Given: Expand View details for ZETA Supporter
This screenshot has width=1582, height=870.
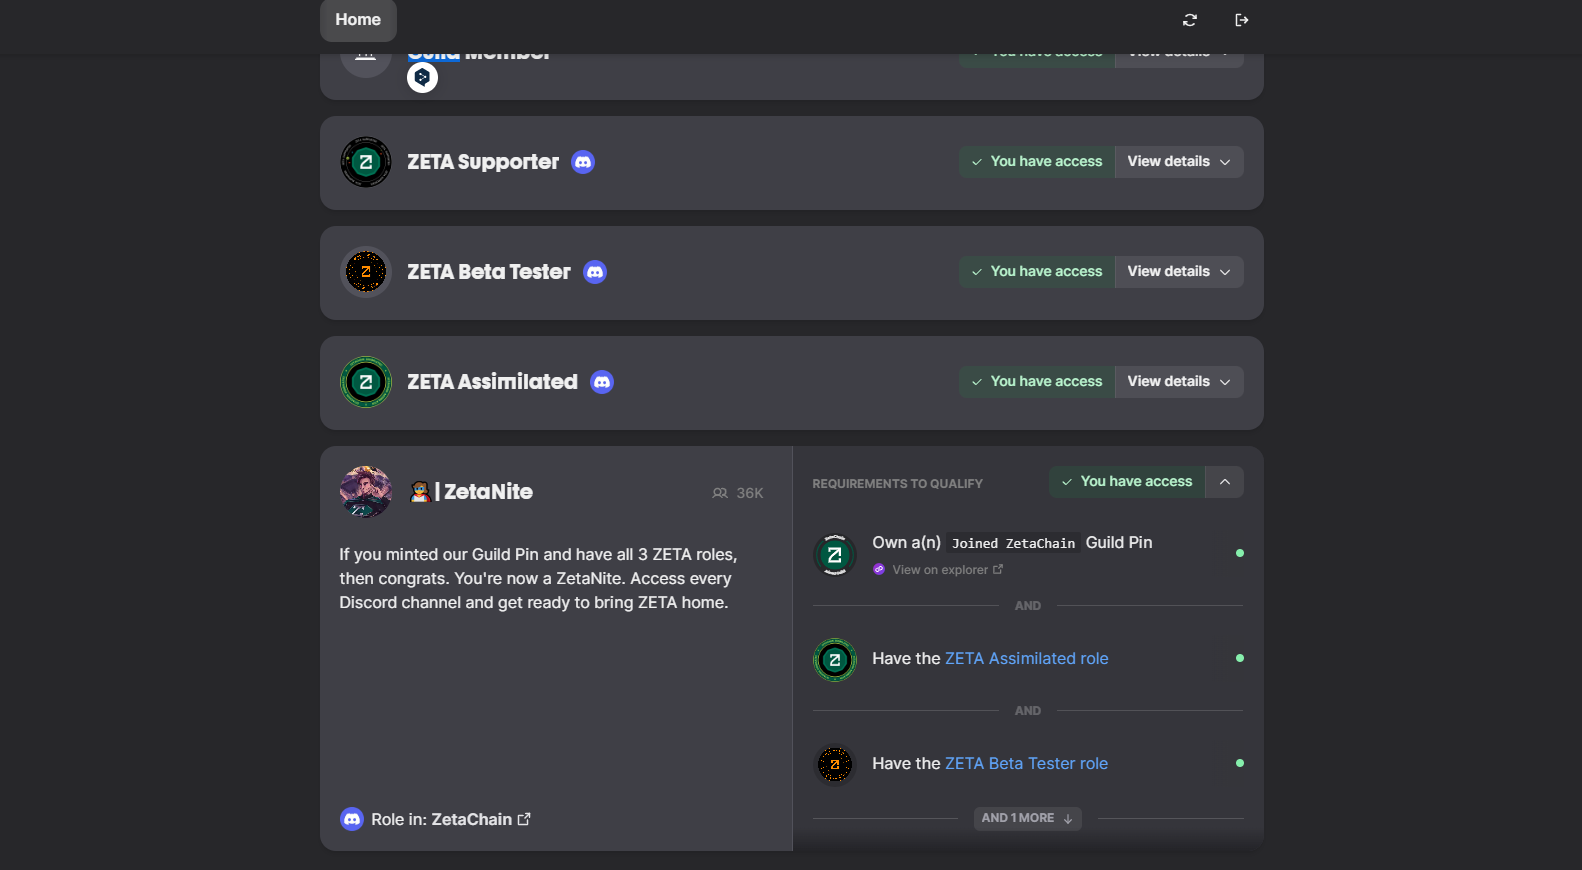Looking at the screenshot, I should click(1179, 162).
